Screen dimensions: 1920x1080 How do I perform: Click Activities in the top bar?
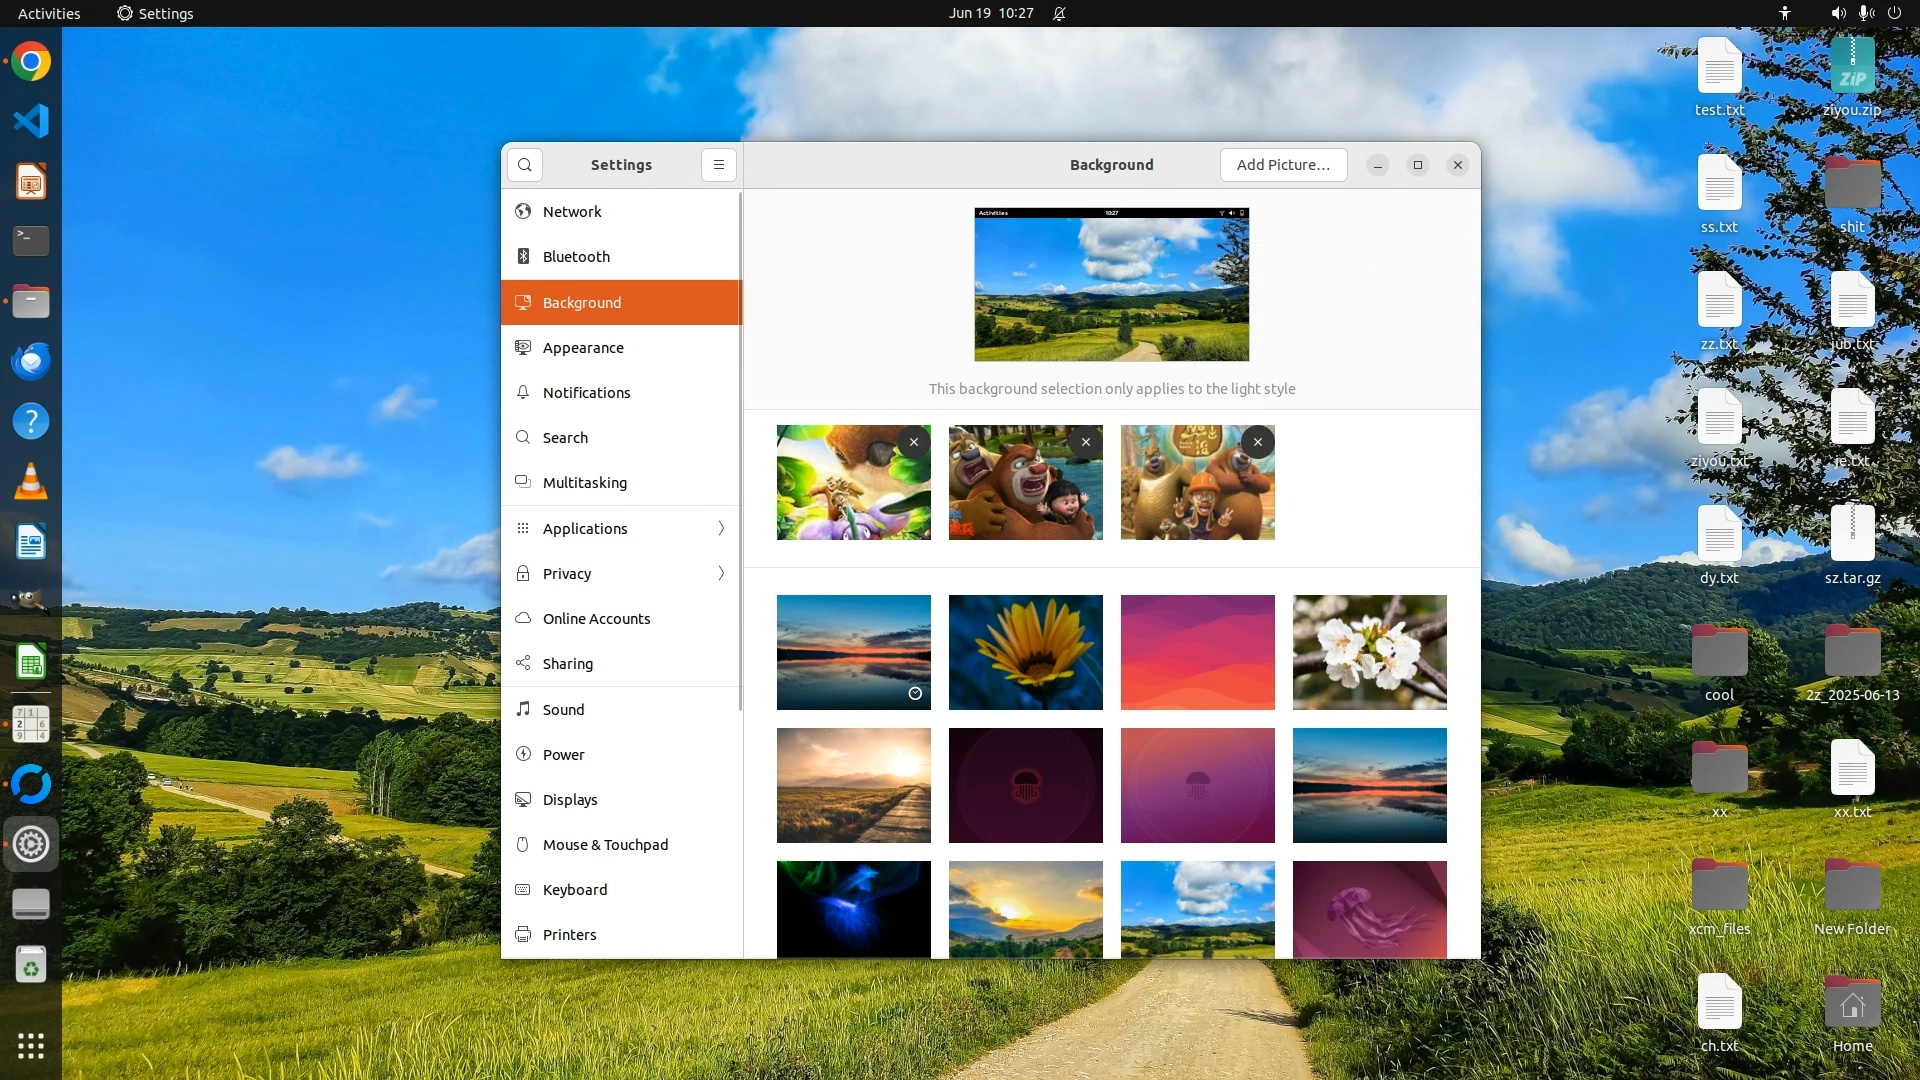coord(49,14)
